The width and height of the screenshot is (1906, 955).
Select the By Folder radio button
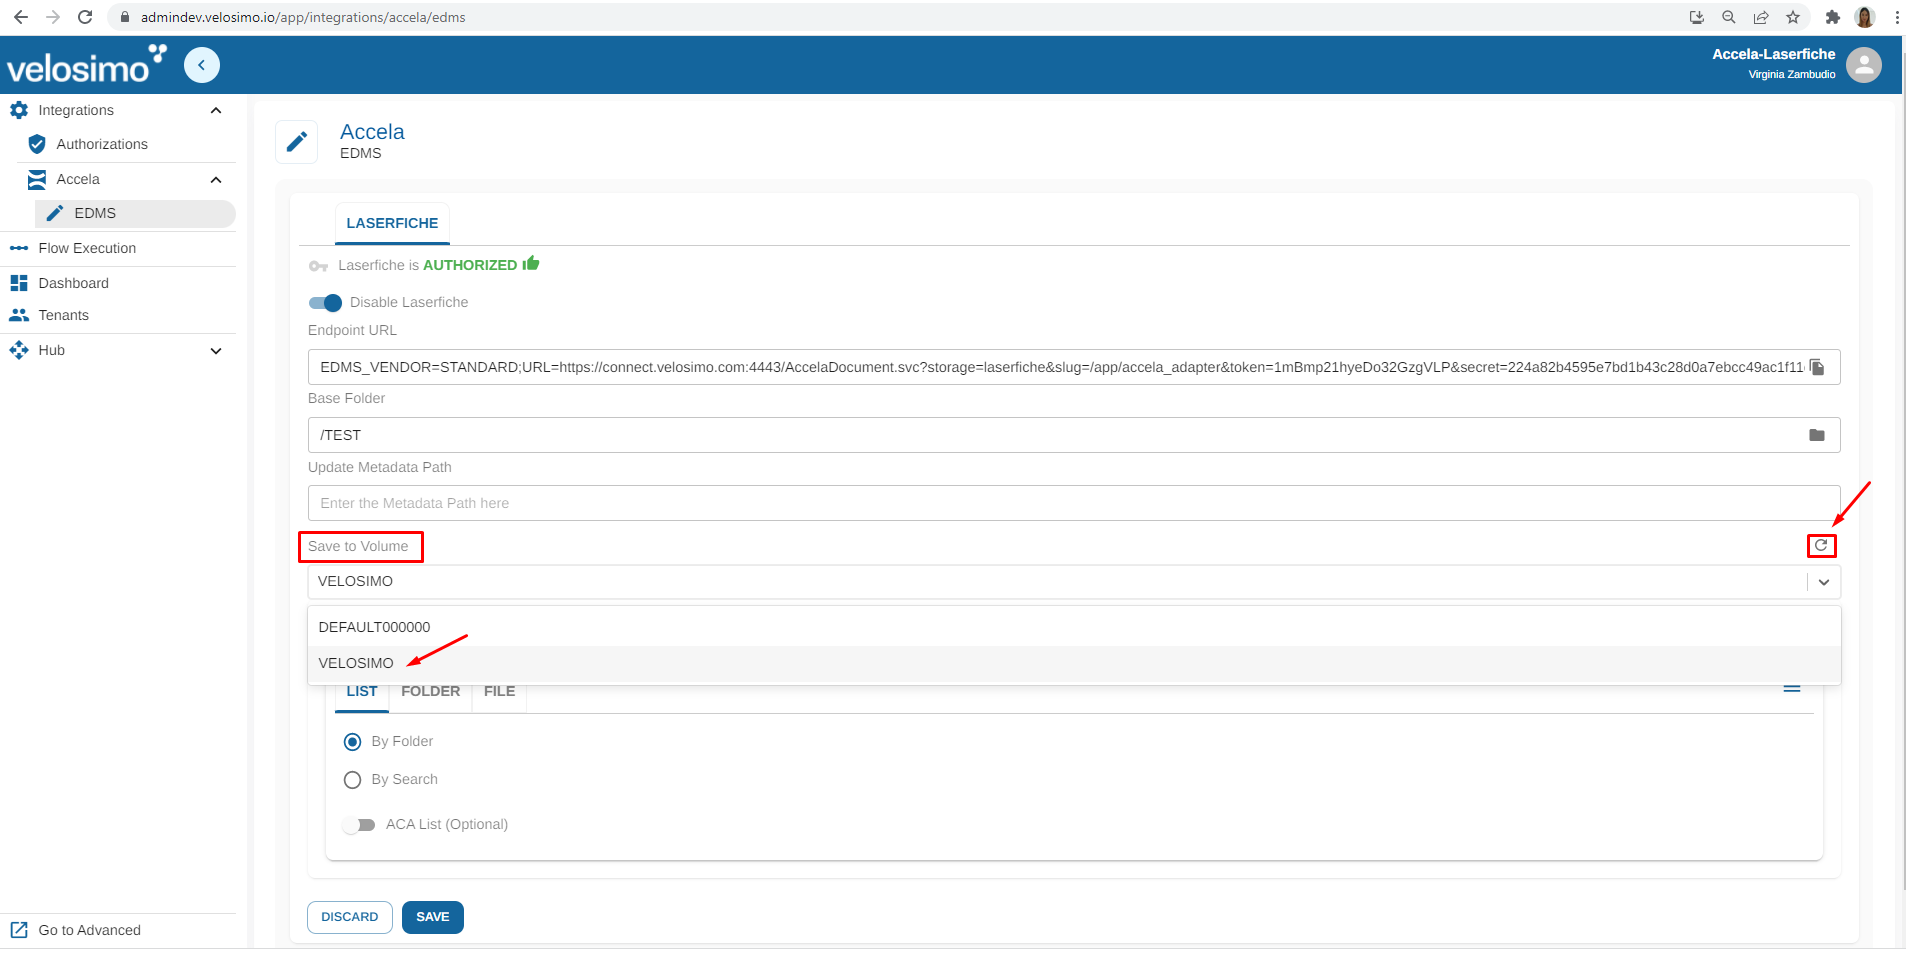352,742
